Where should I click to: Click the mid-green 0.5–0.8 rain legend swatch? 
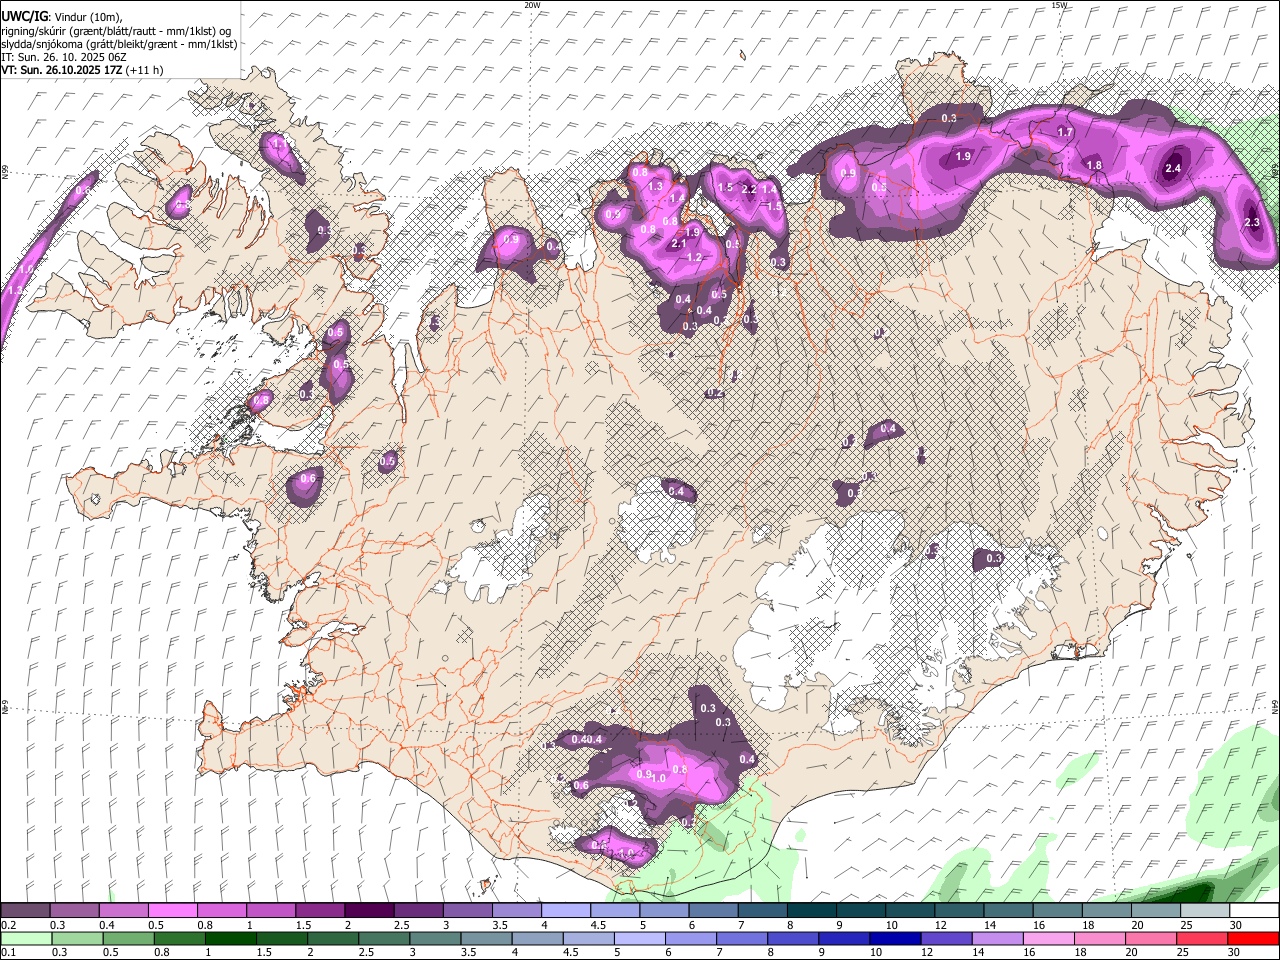tap(128, 938)
